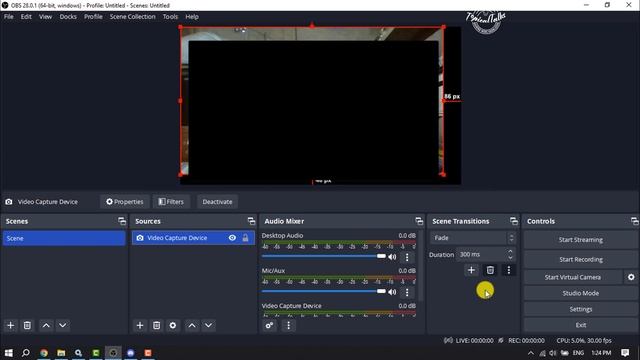640x360 pixels.
Task: Click the Properties button
Action: 124,202
